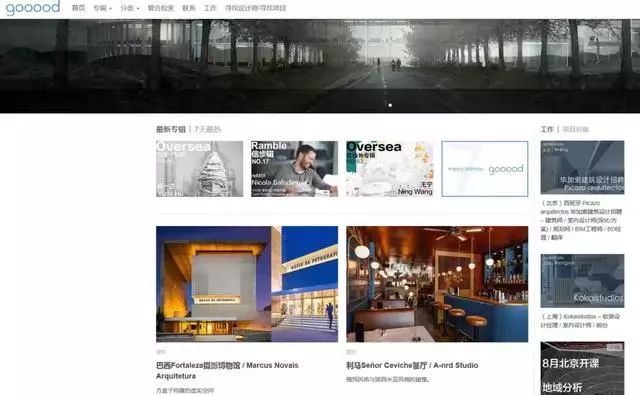Screen dimensions: 640x395
Task: Click the gooood logo in the header
Action: point(33,7)
